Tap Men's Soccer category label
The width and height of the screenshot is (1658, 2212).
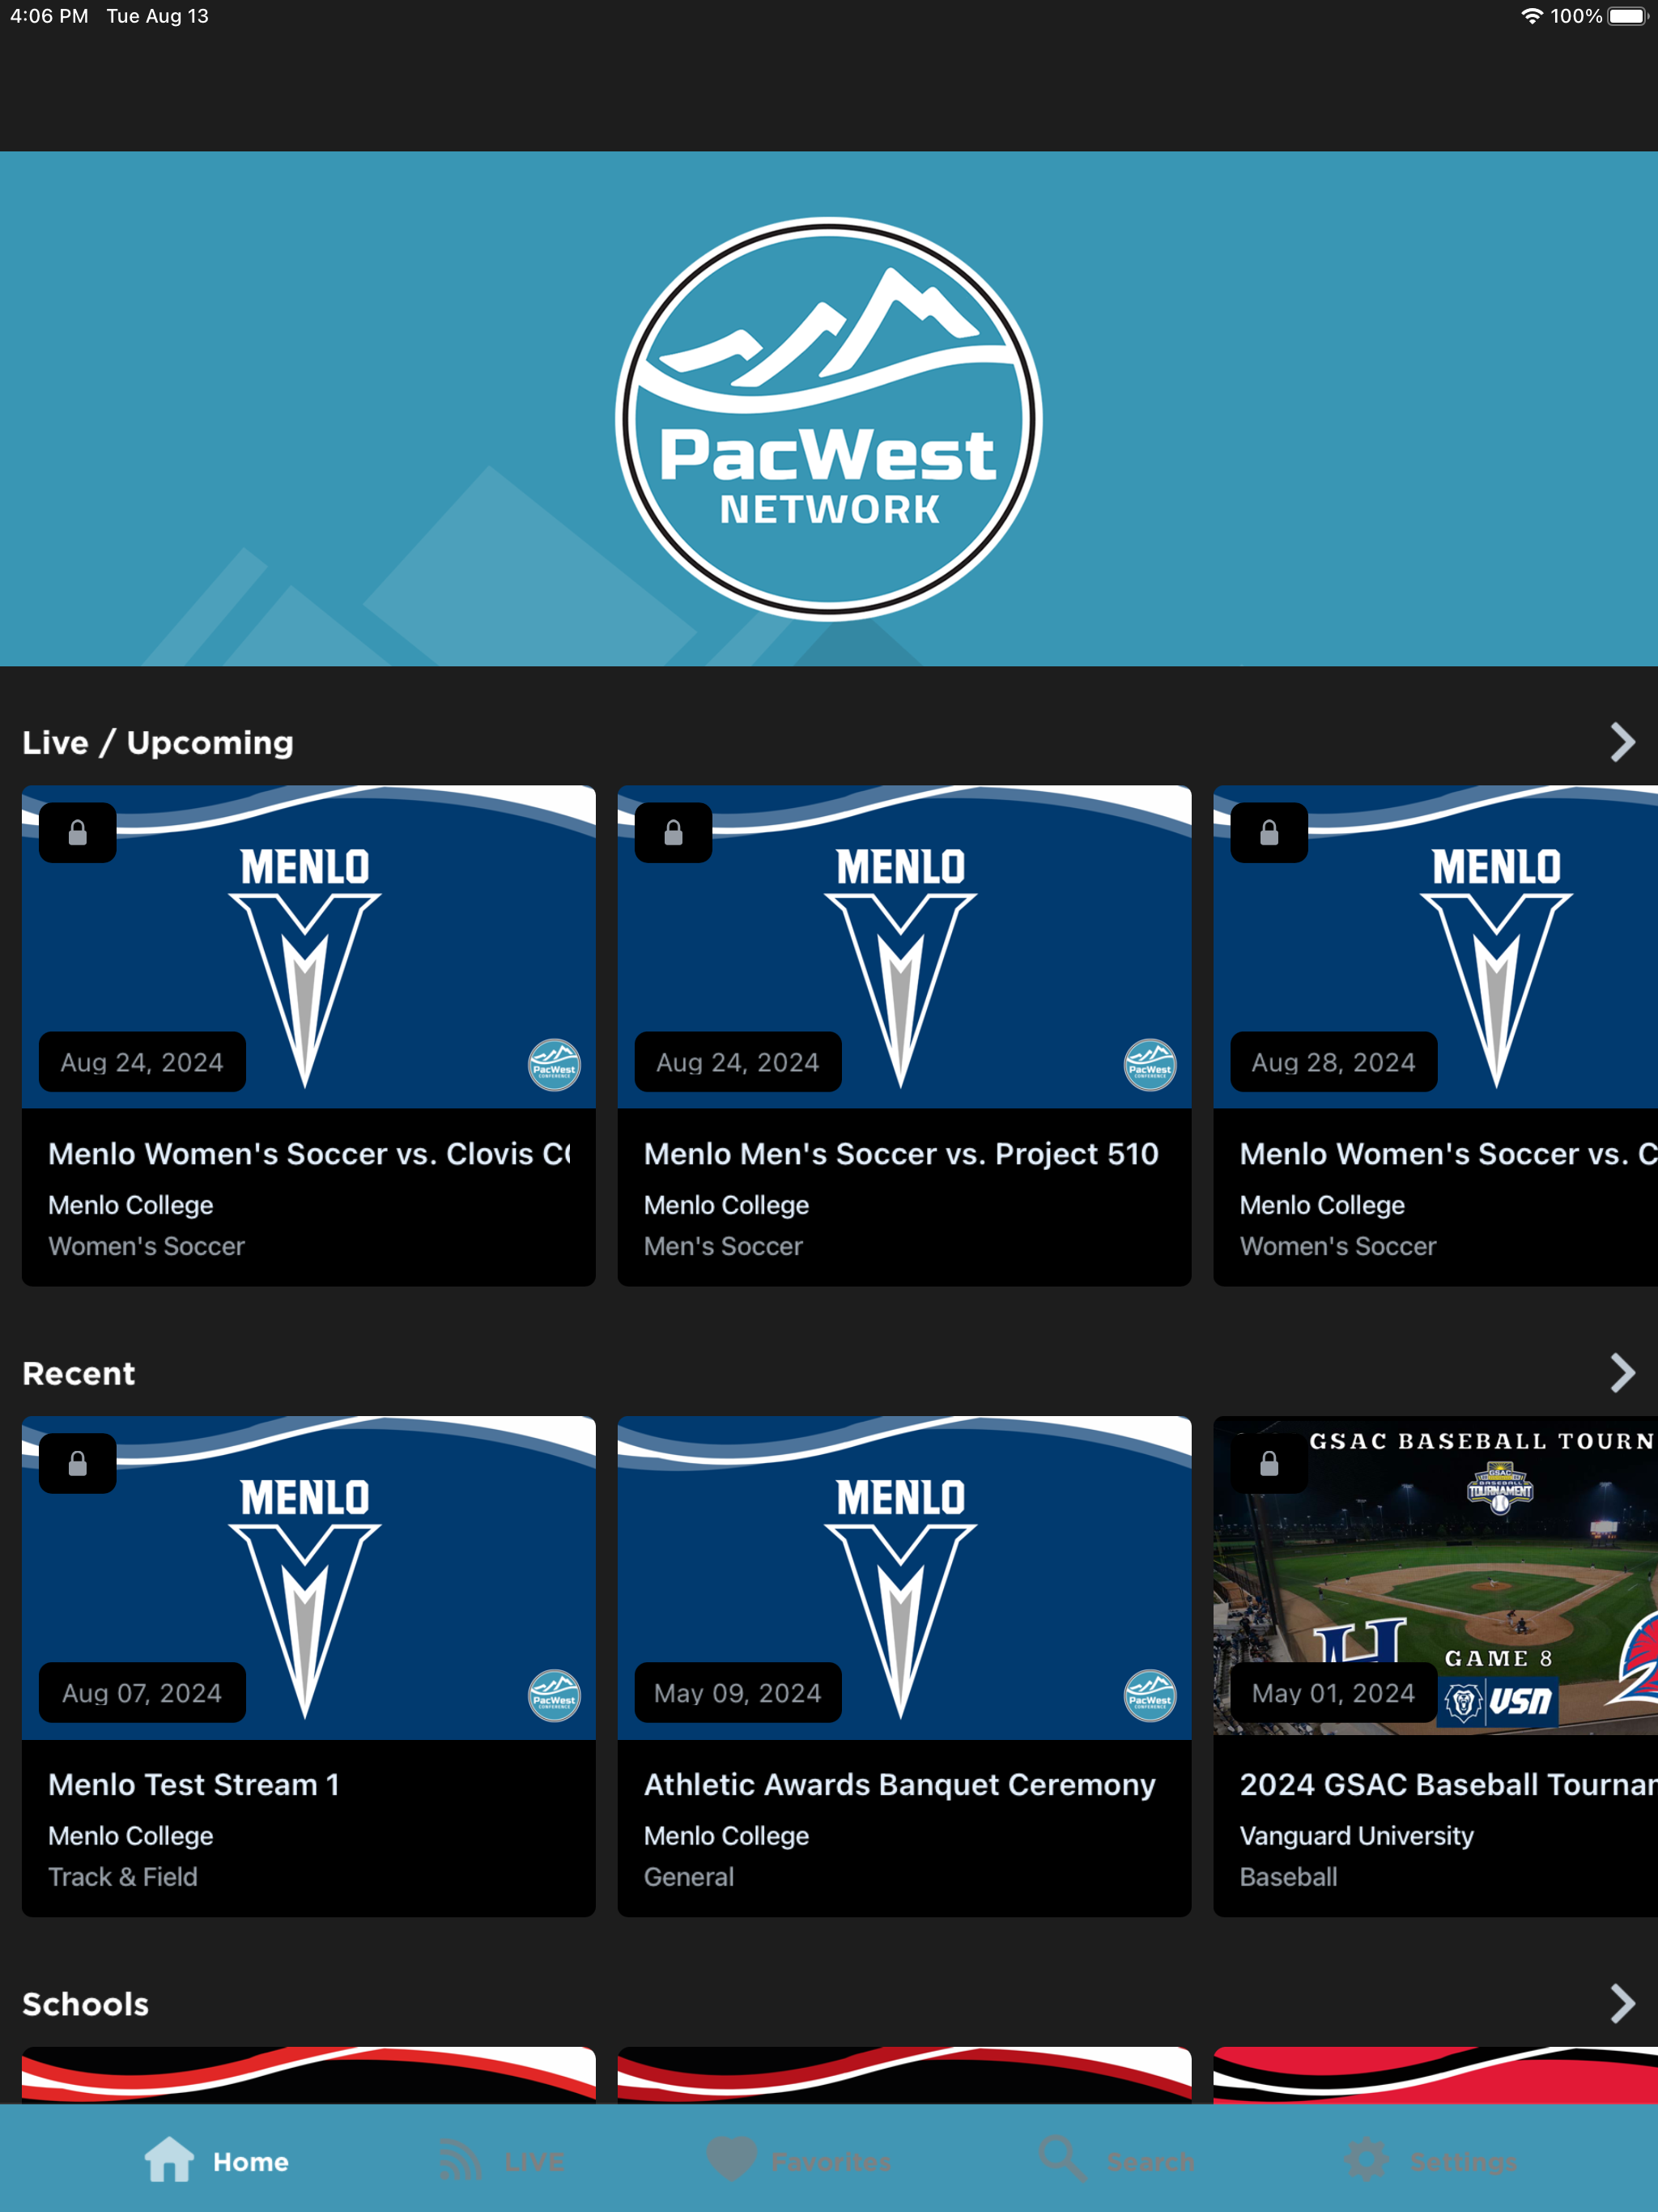723,1246
